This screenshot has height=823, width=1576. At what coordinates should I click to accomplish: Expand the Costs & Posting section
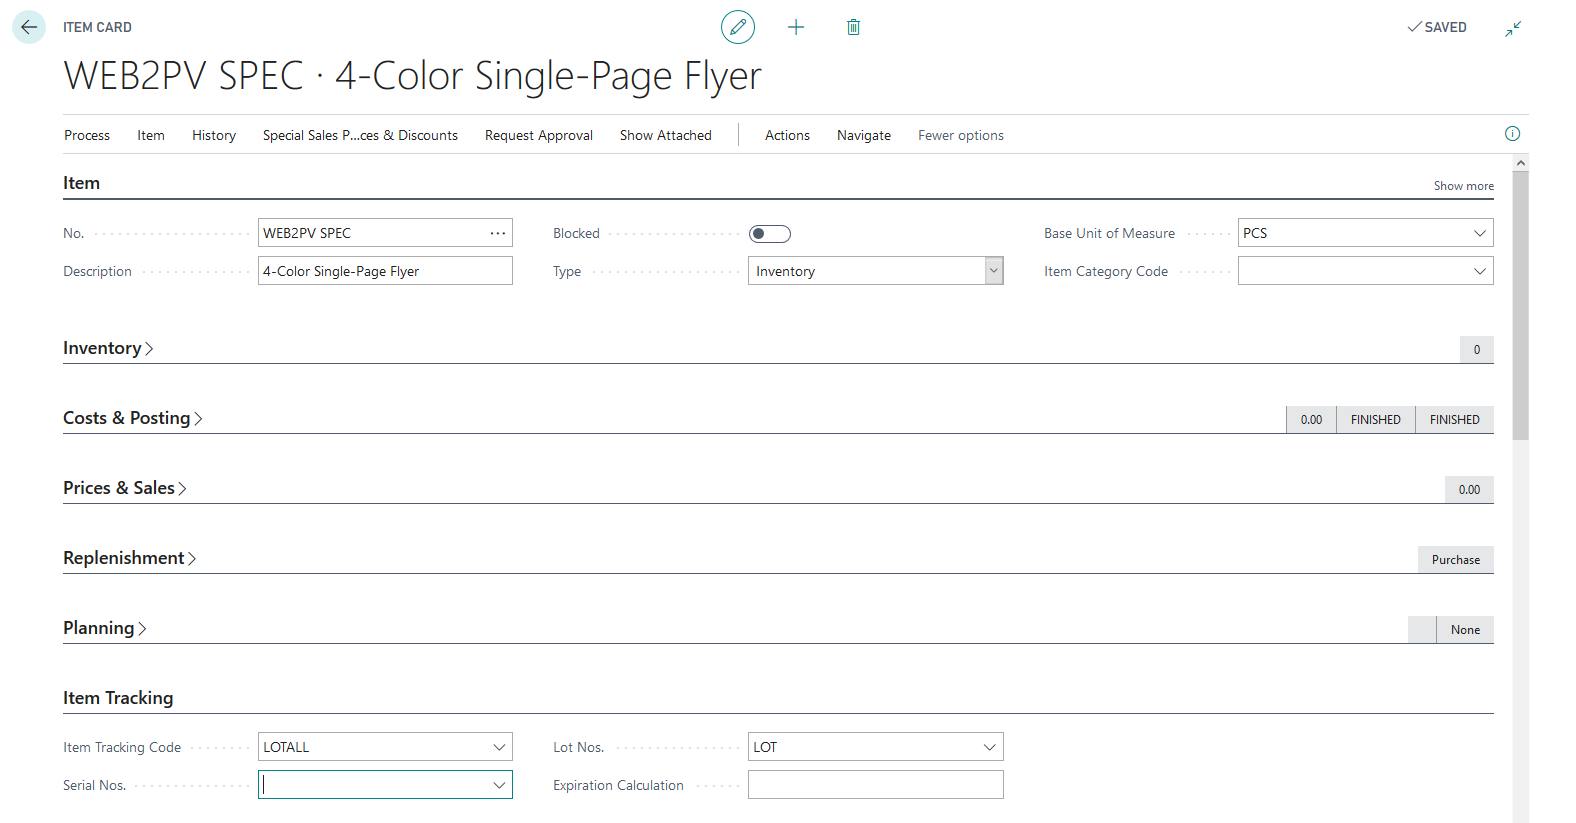[133, 418]
